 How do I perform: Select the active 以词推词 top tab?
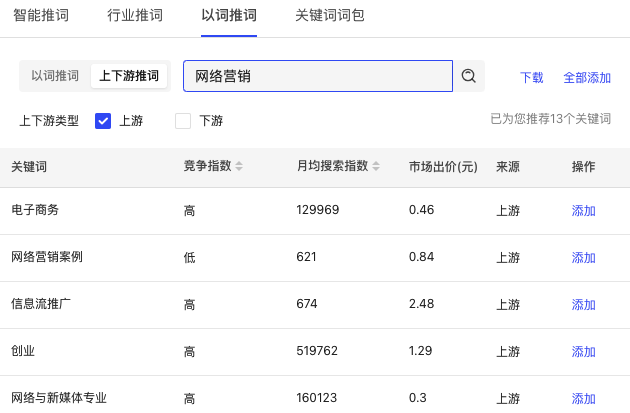coord(229,16)
